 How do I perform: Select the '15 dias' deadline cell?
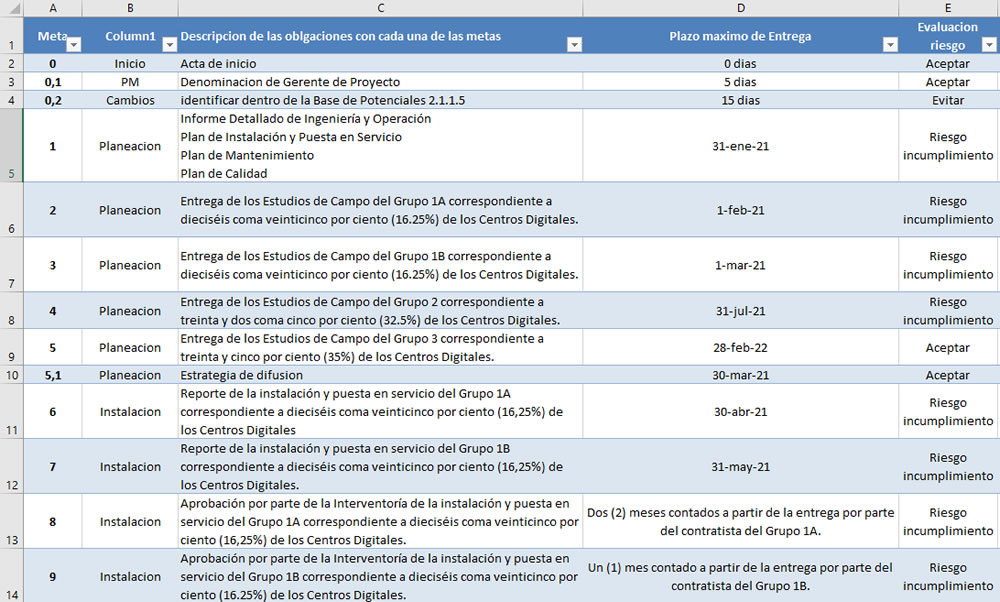click(740, 100)
